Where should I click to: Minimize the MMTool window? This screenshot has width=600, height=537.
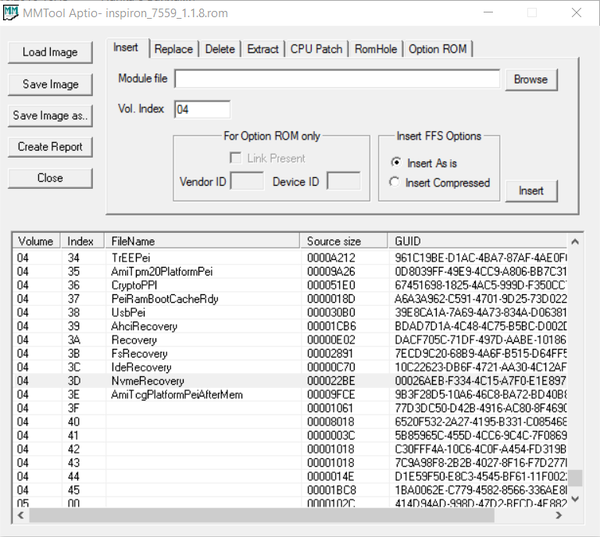[488, 13]
